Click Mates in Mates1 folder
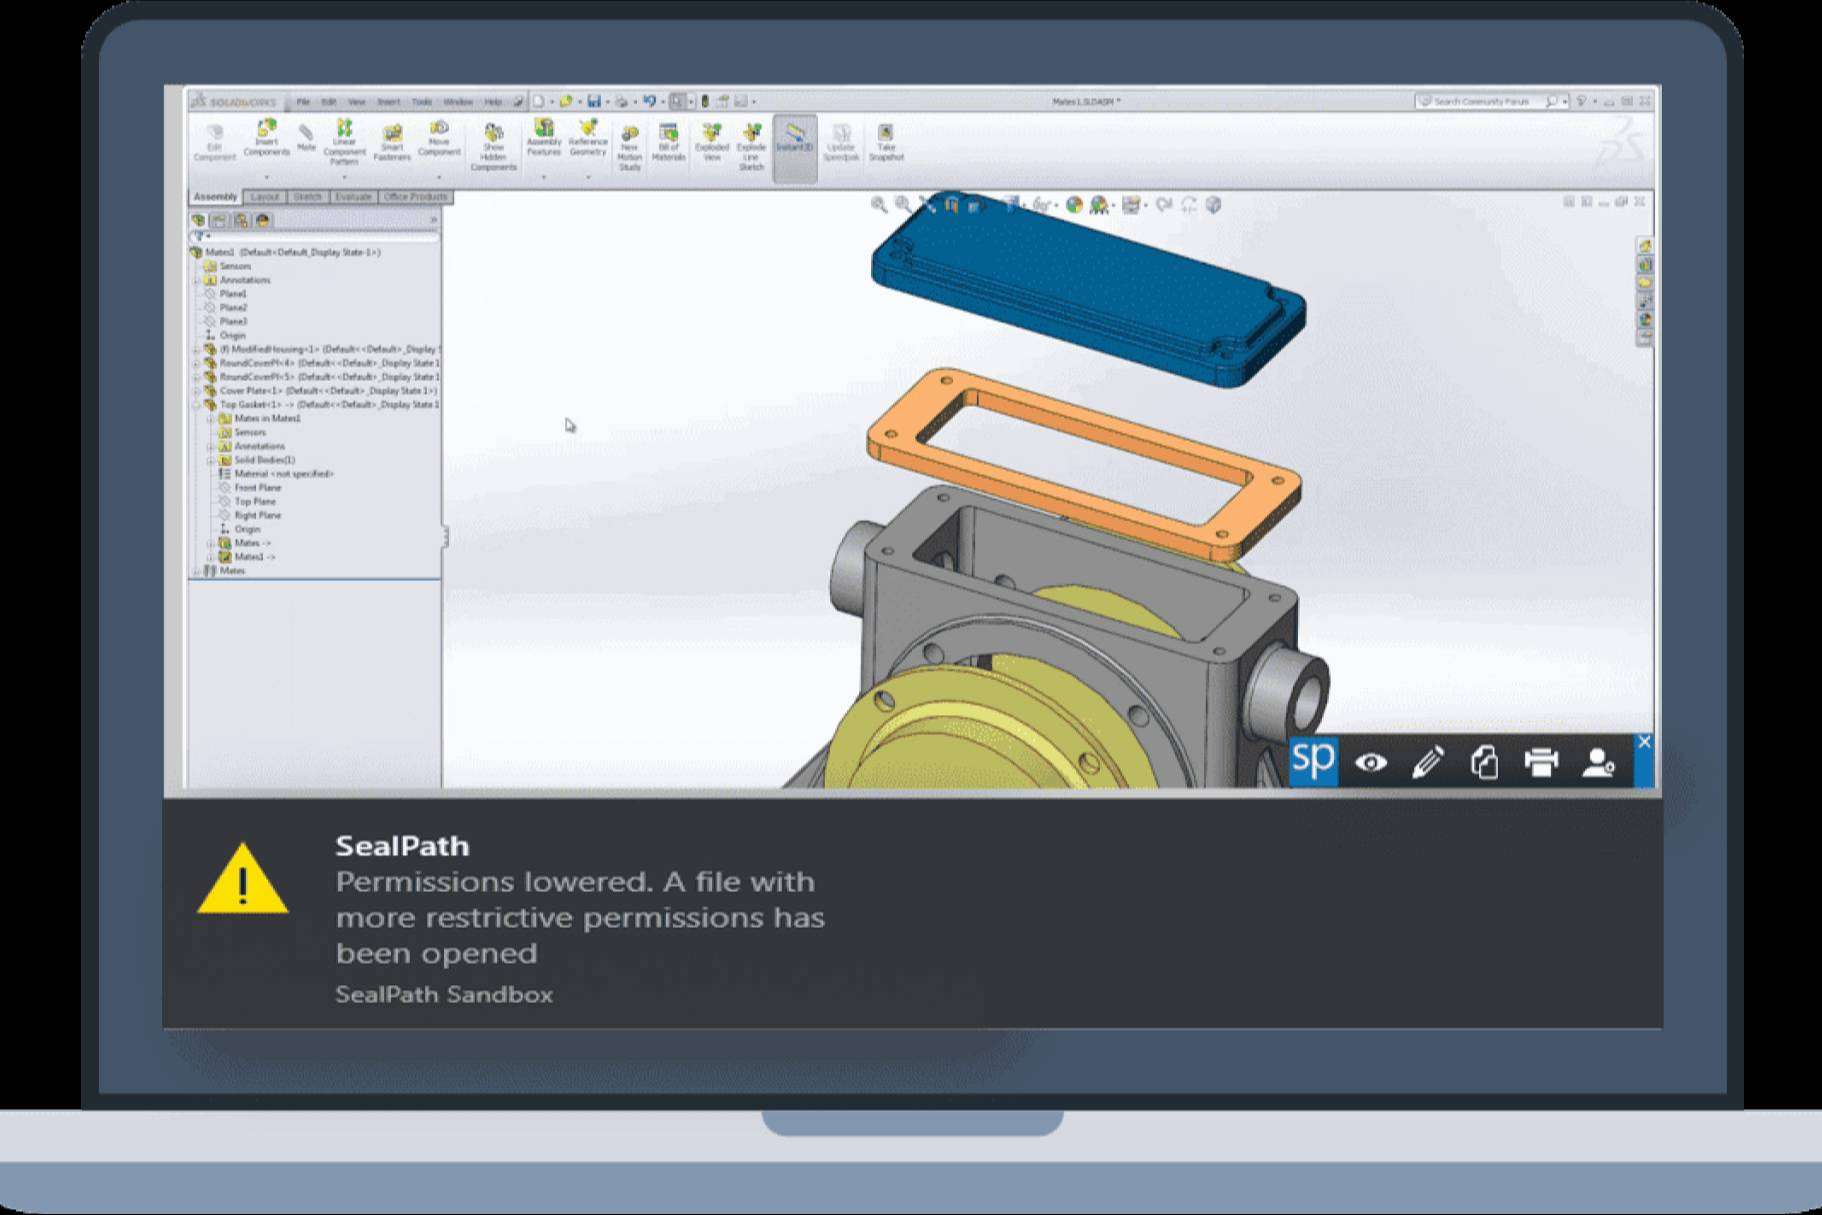 tap(267, 419)
